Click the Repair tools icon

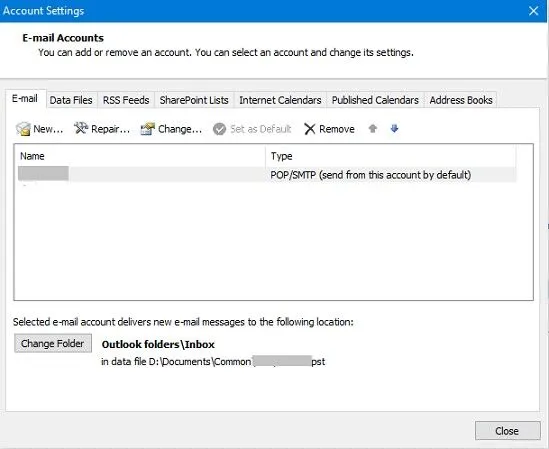(x=81, y=129)
